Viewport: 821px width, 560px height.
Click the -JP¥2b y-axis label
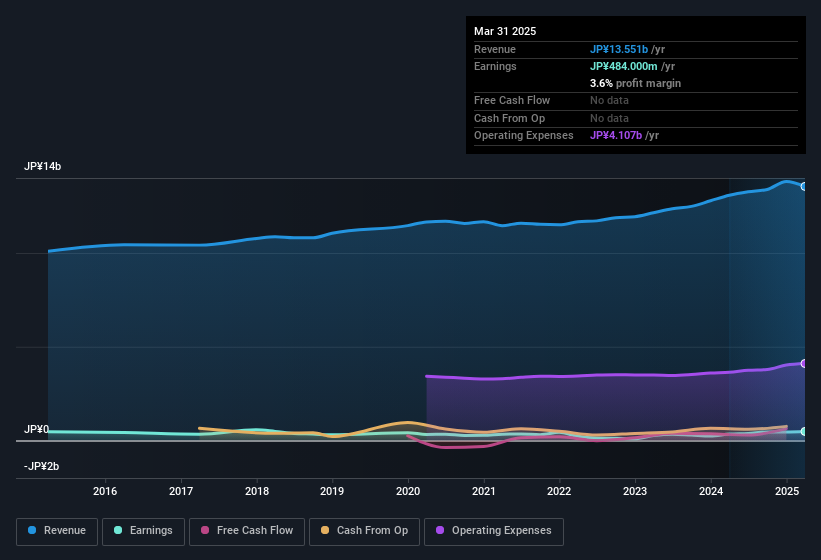click(x=41, y=466)
